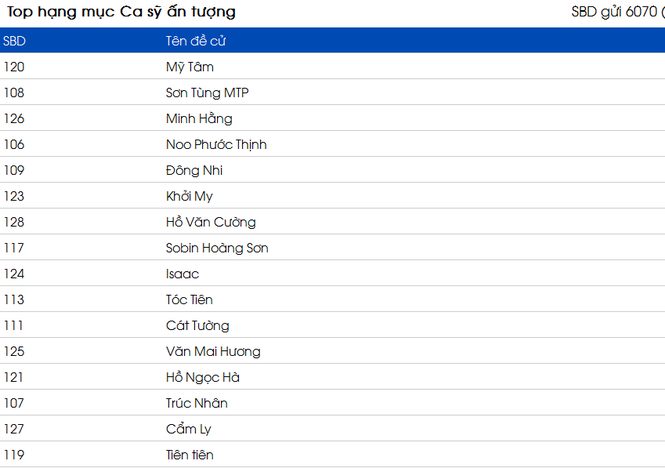Click SBD number 120 cell
Viewport: 665px width, 468px height.
[x=14, y=67]
